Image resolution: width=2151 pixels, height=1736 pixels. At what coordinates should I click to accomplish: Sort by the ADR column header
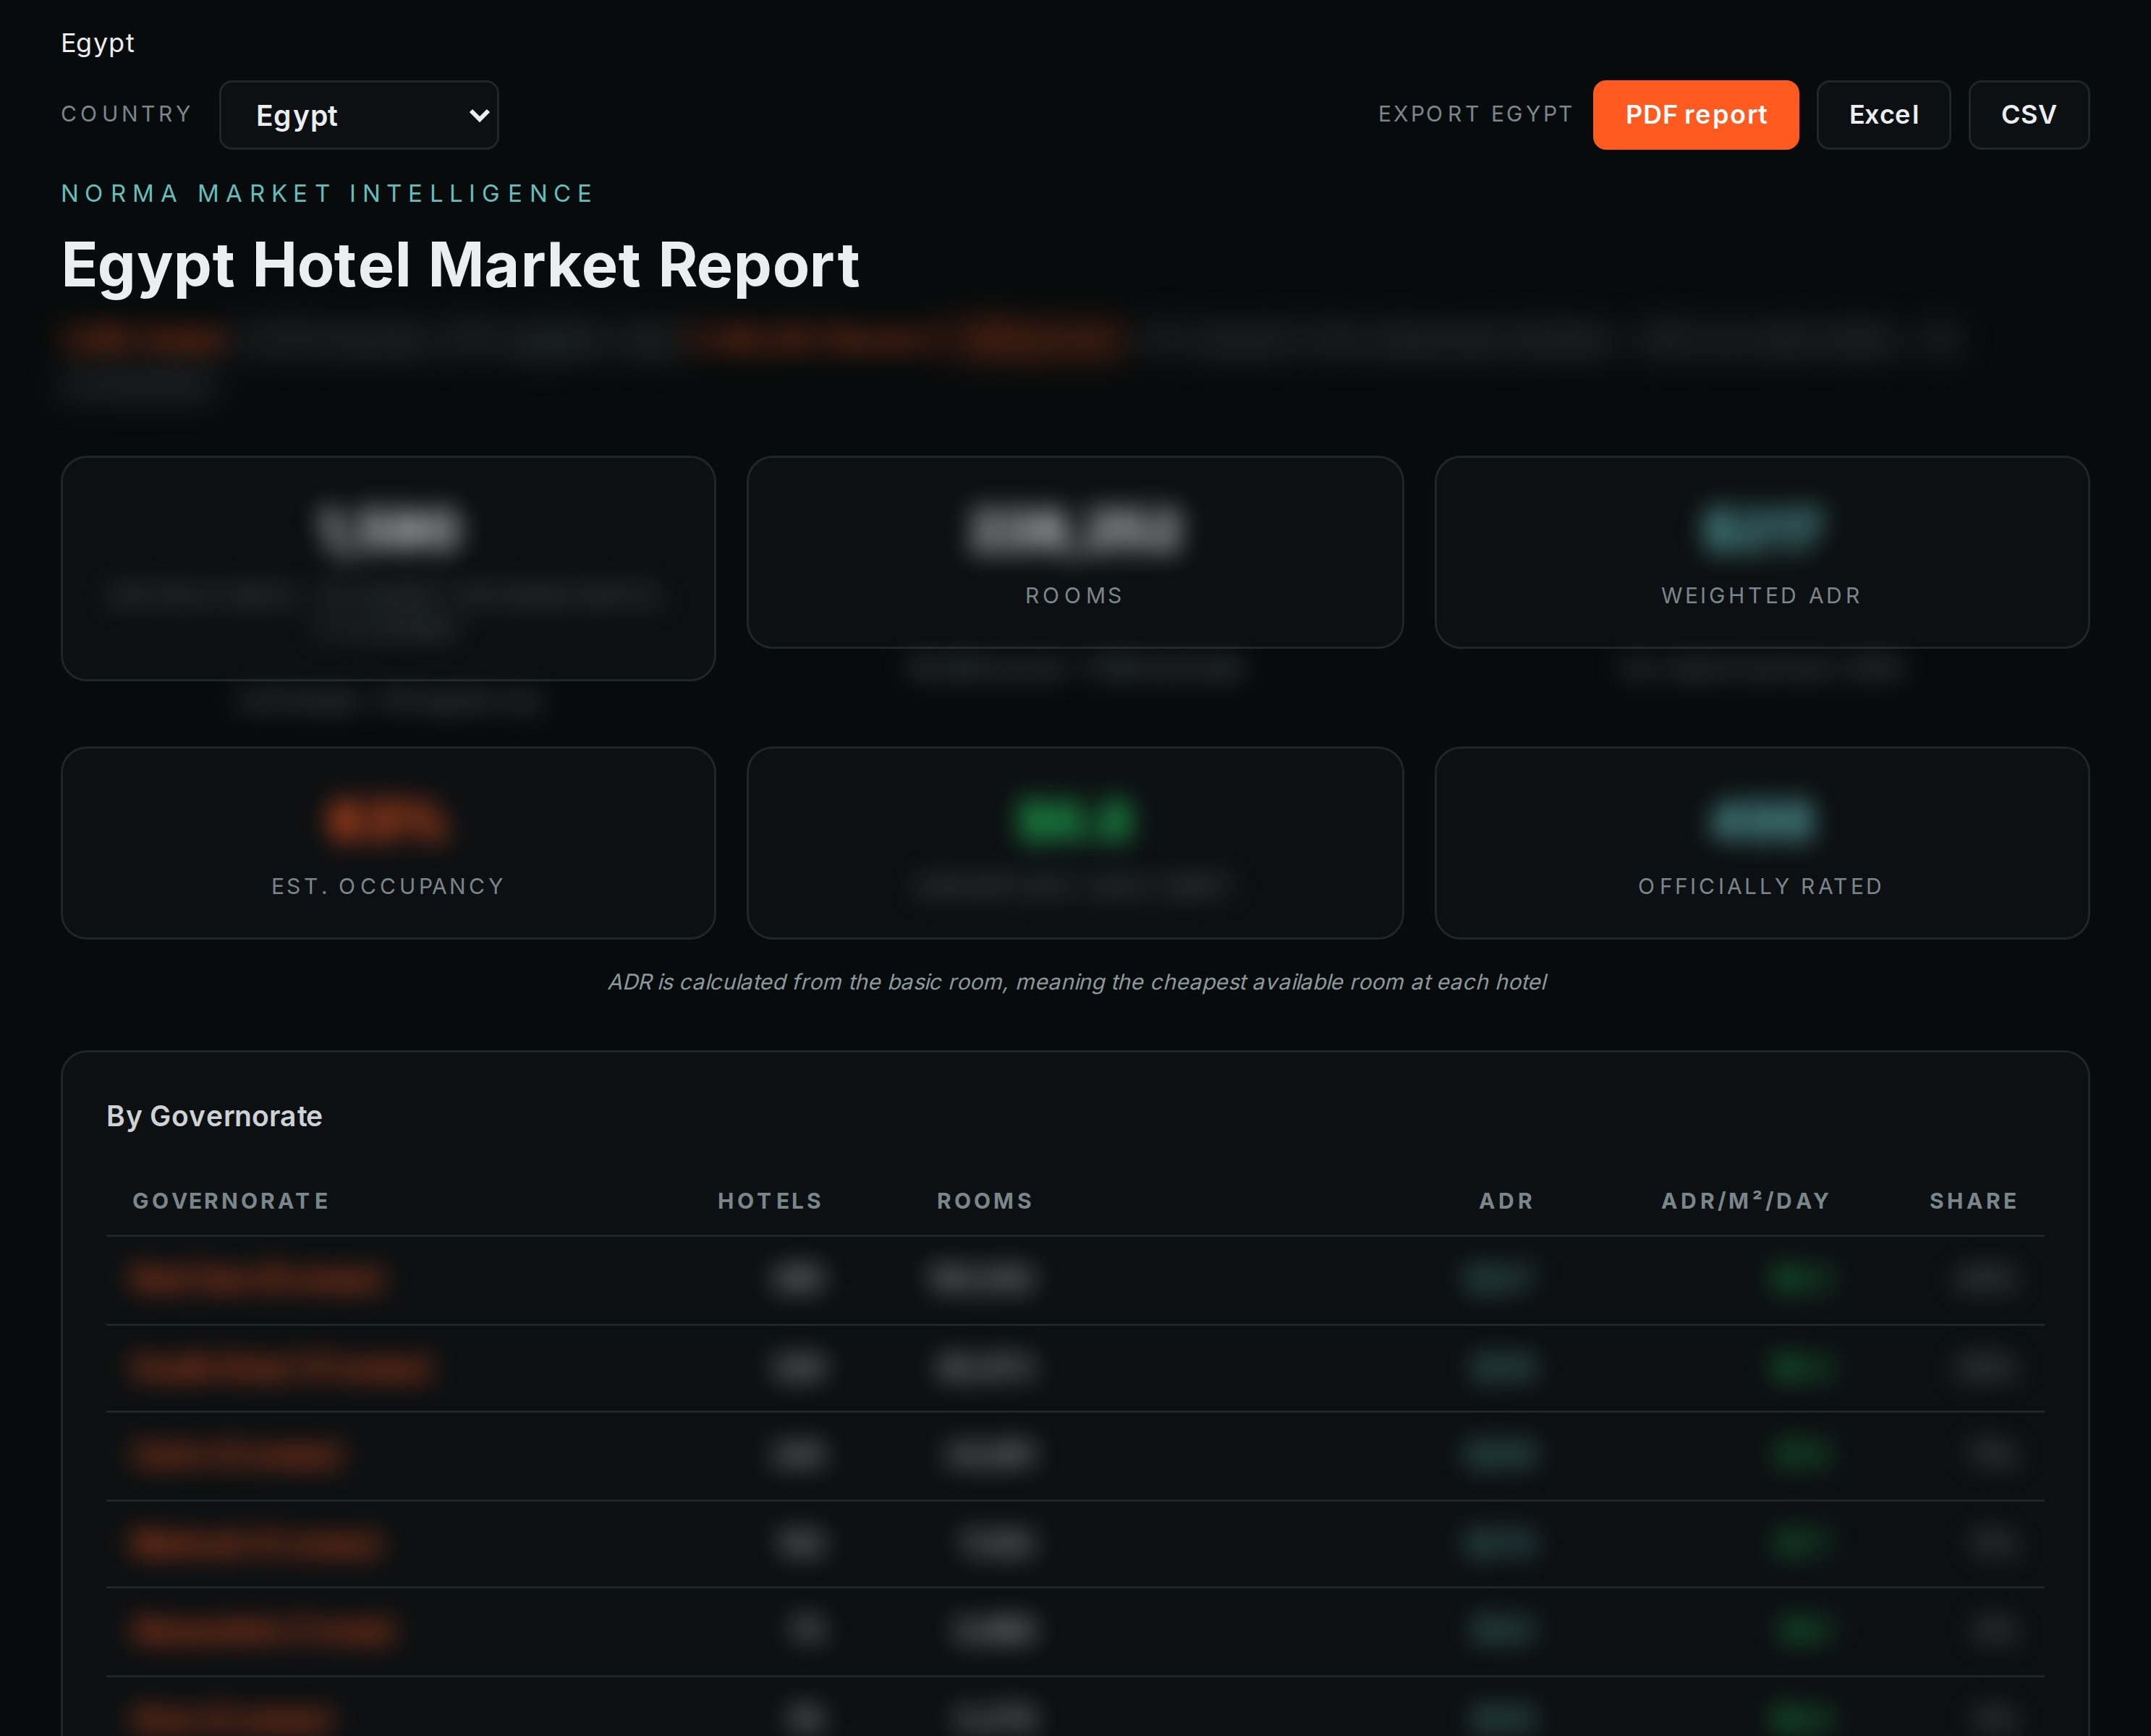point(1506,1201)
